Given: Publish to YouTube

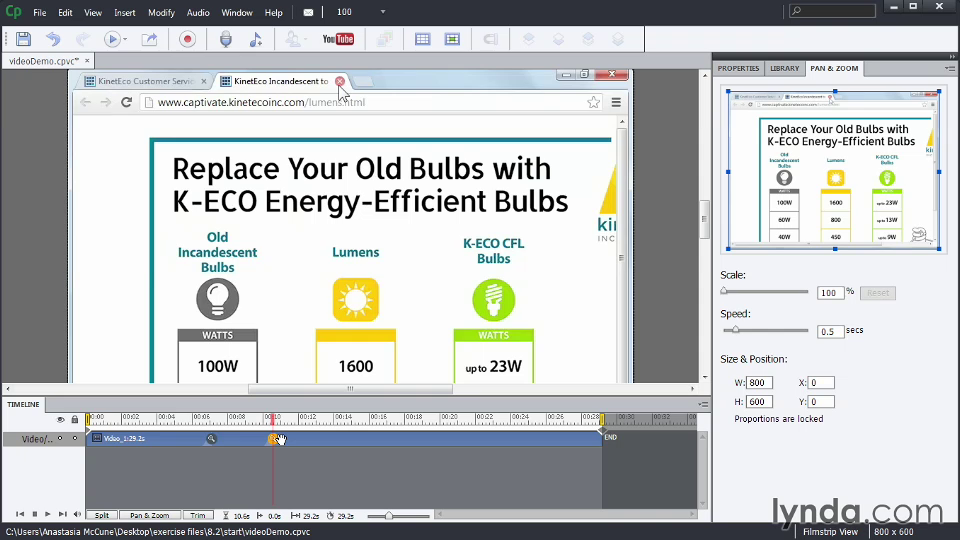Looking at the screenshot, I should point(338,39).
